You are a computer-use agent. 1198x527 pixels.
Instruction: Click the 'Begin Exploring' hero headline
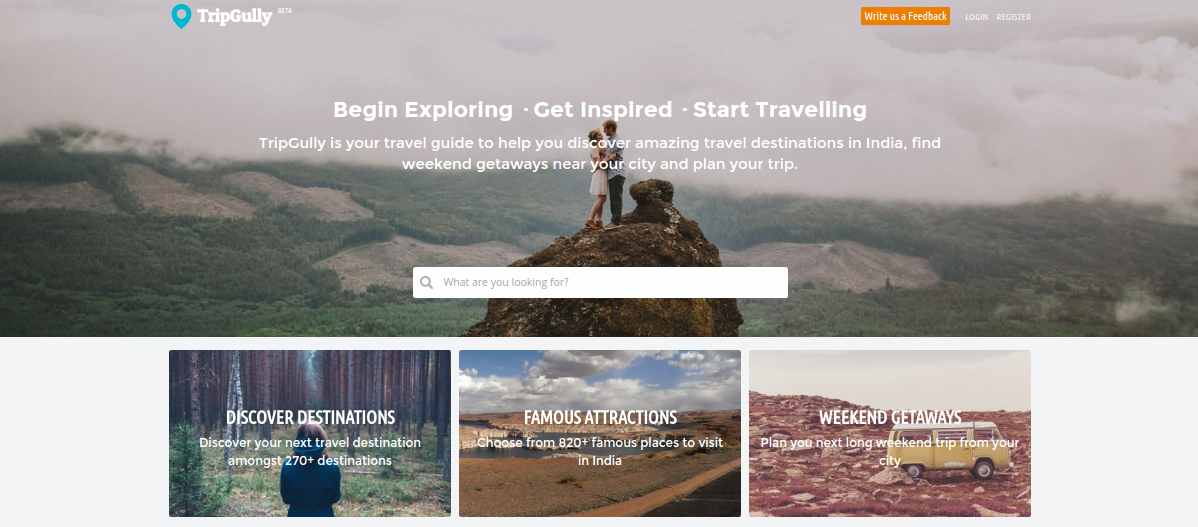(423, 110)
